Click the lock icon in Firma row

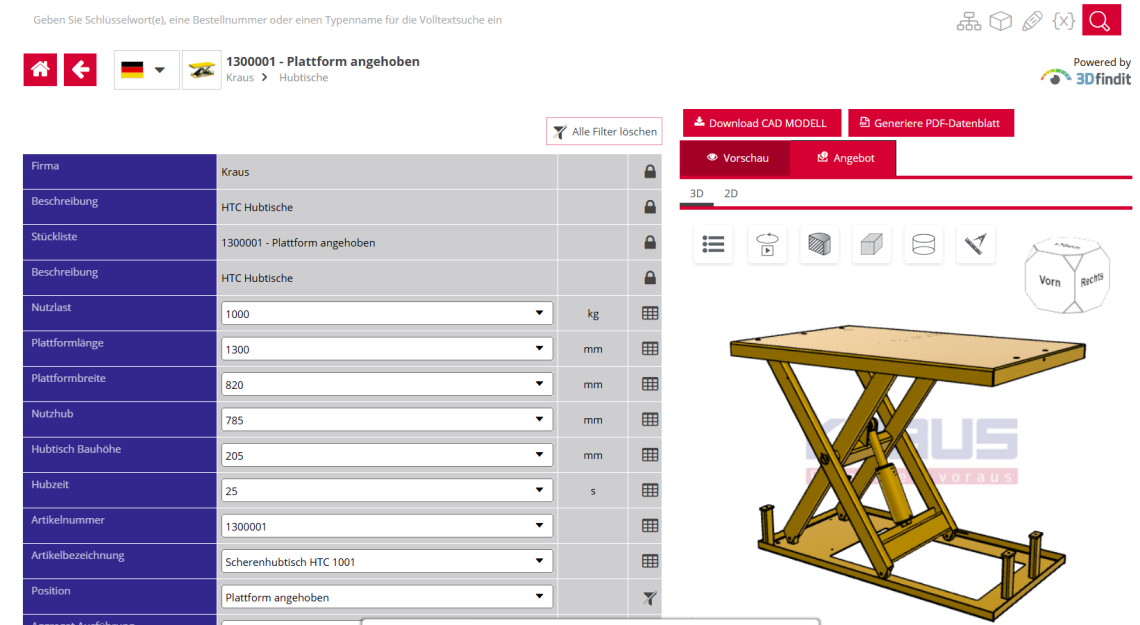650,172
